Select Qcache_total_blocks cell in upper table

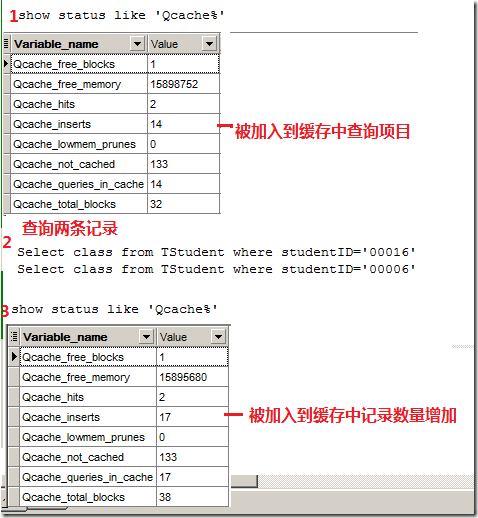79,204
